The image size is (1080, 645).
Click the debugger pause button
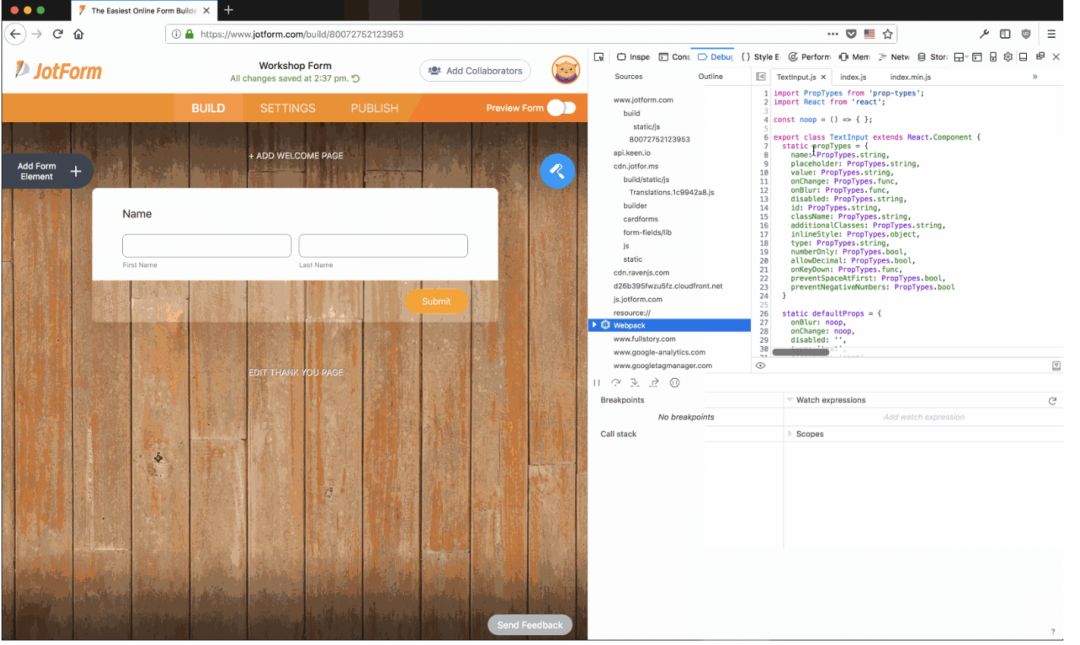597,382
